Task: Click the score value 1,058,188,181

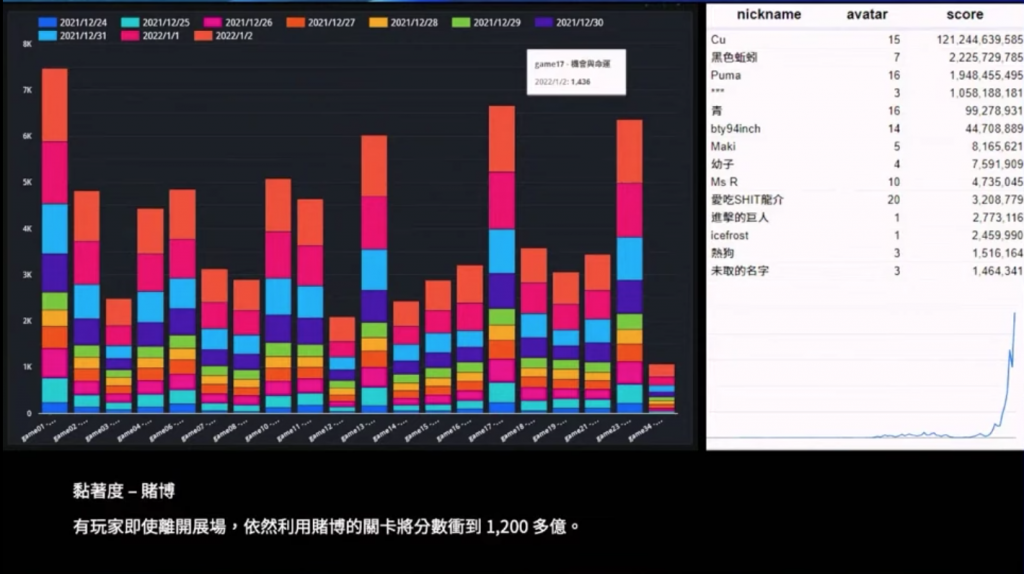Action: [x=986, y=93]
